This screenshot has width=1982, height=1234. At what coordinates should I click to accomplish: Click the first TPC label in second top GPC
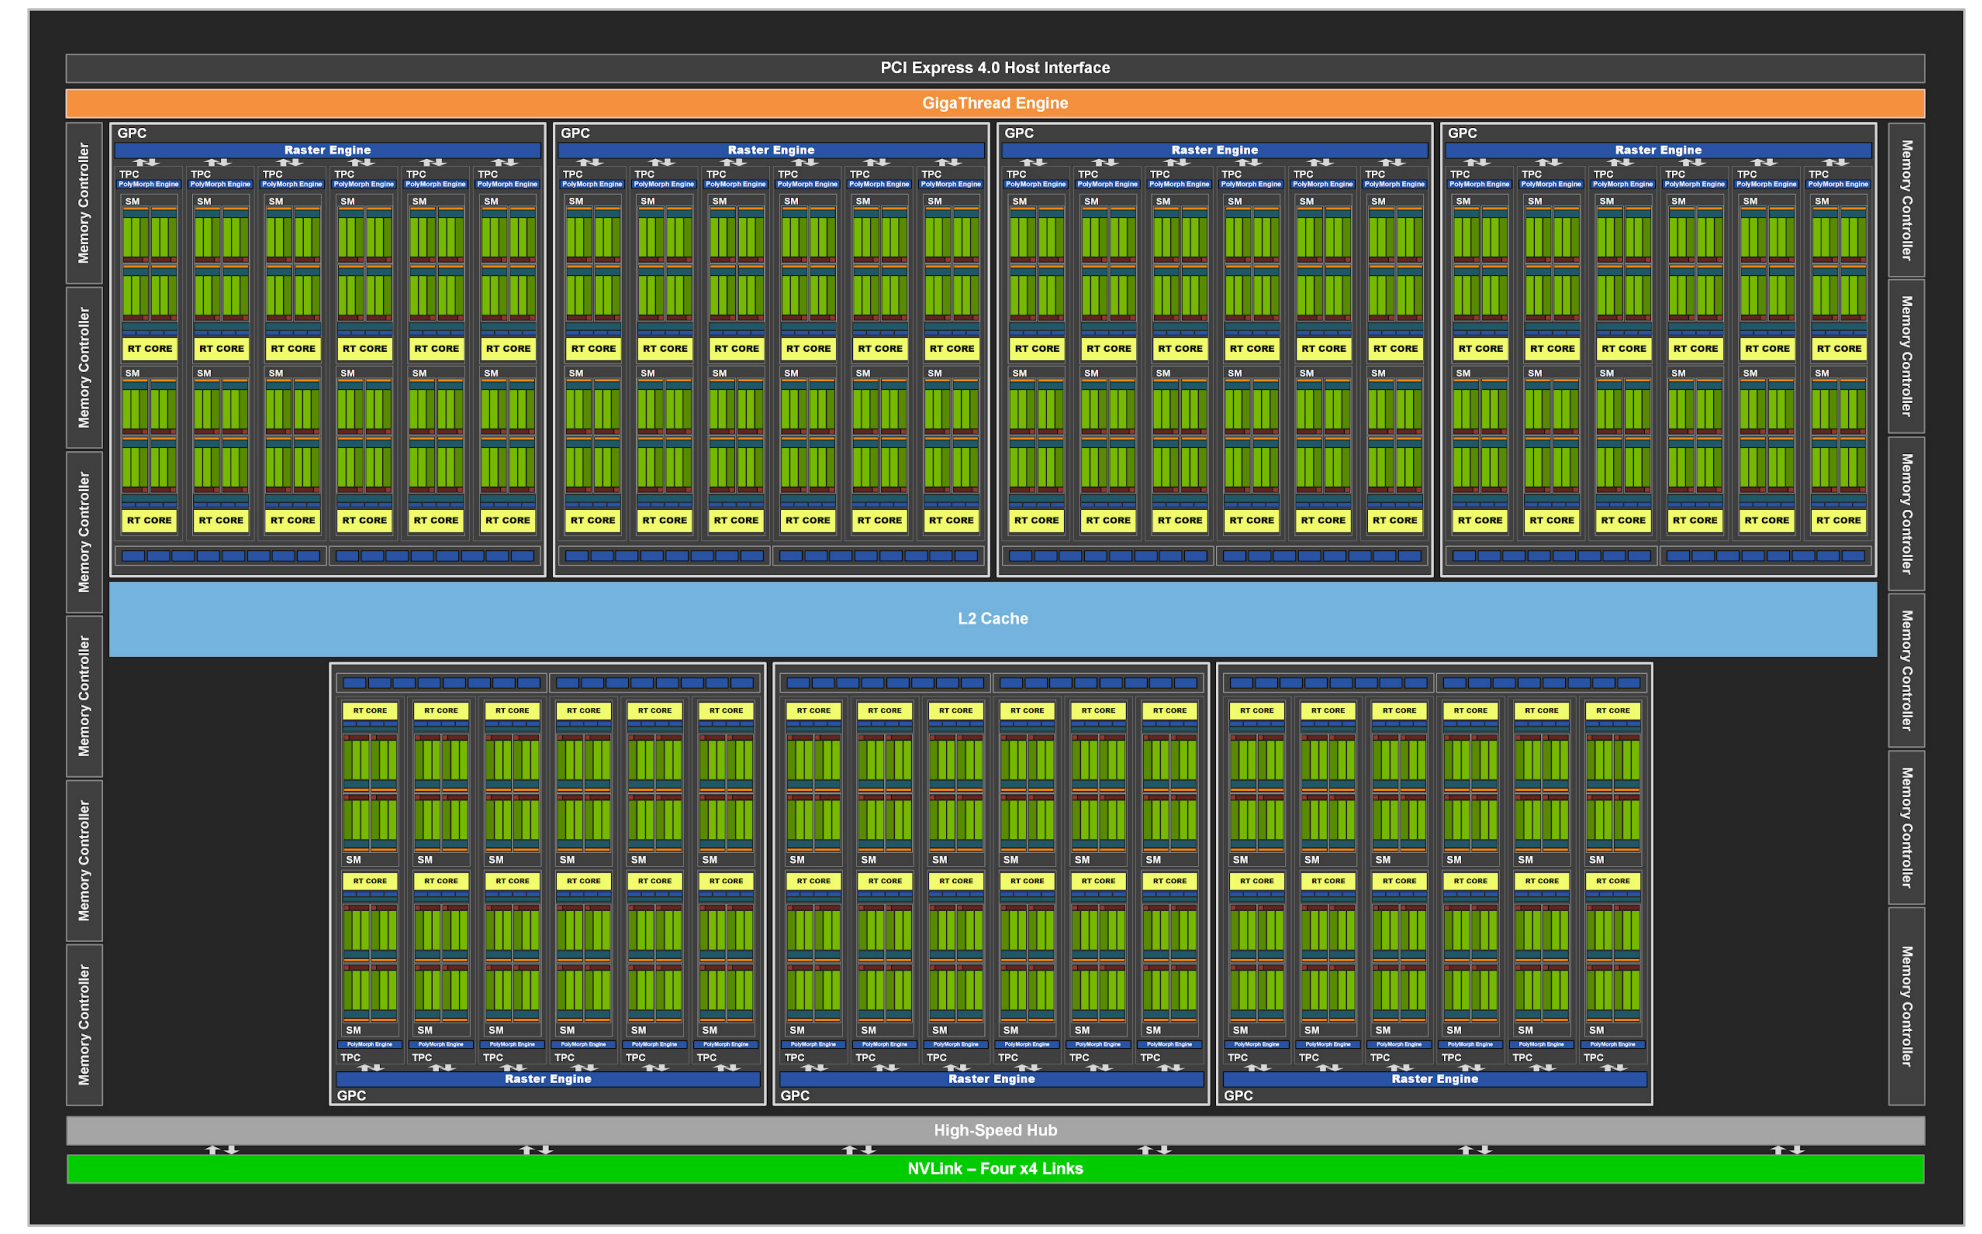(573, 174)
